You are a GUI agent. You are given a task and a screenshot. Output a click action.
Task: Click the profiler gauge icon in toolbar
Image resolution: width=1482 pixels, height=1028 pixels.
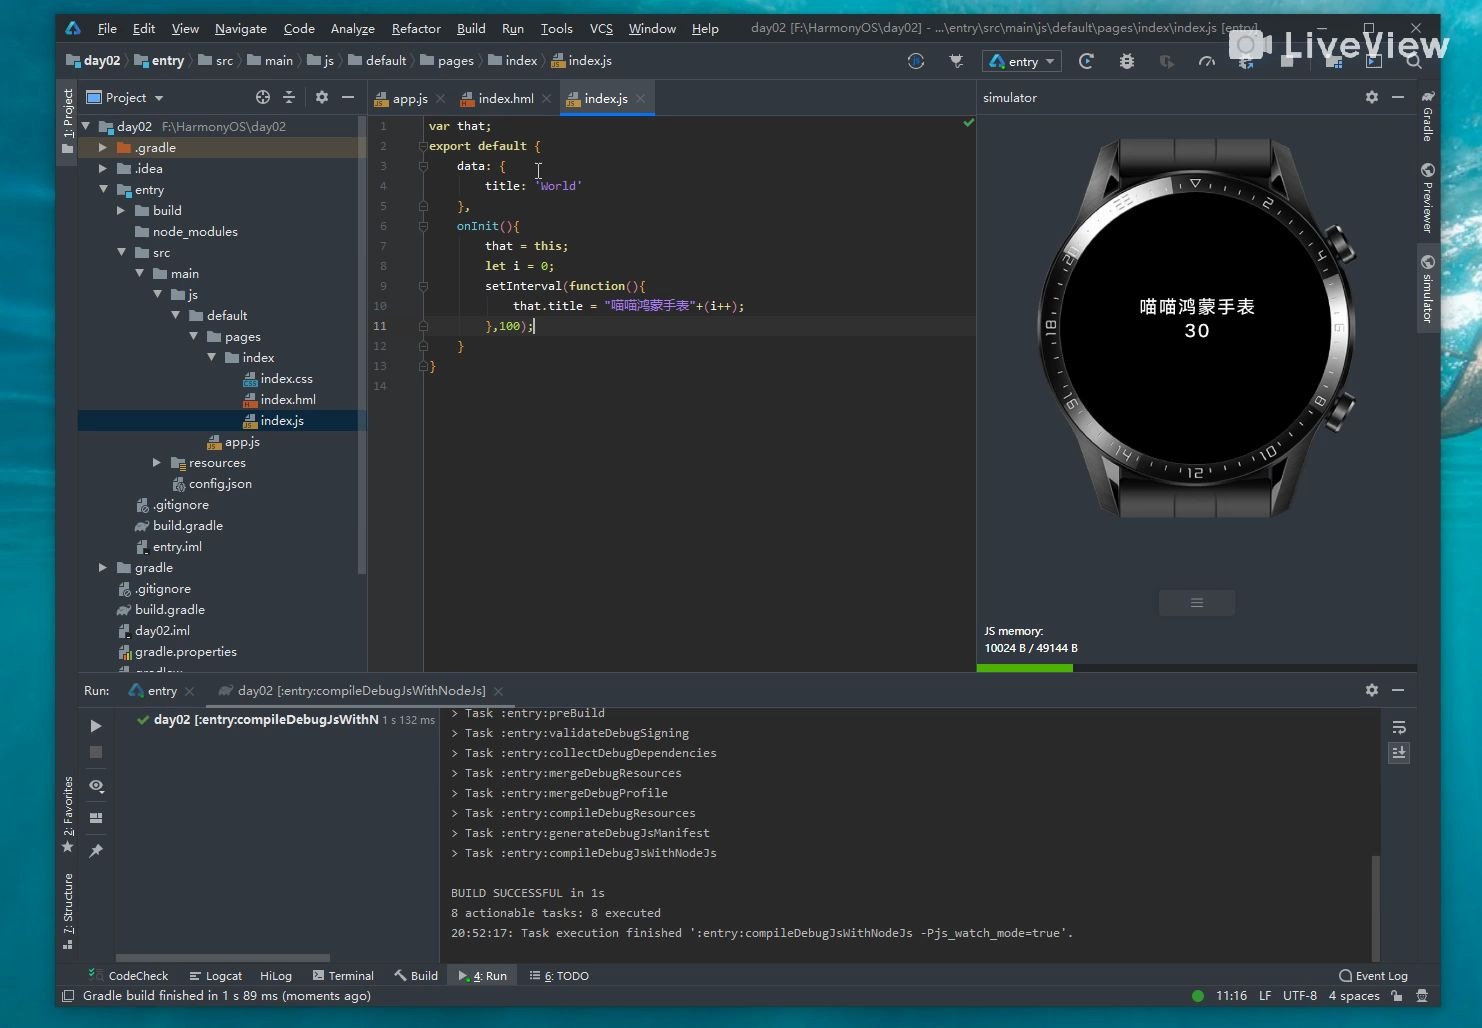coord(1207,61)
